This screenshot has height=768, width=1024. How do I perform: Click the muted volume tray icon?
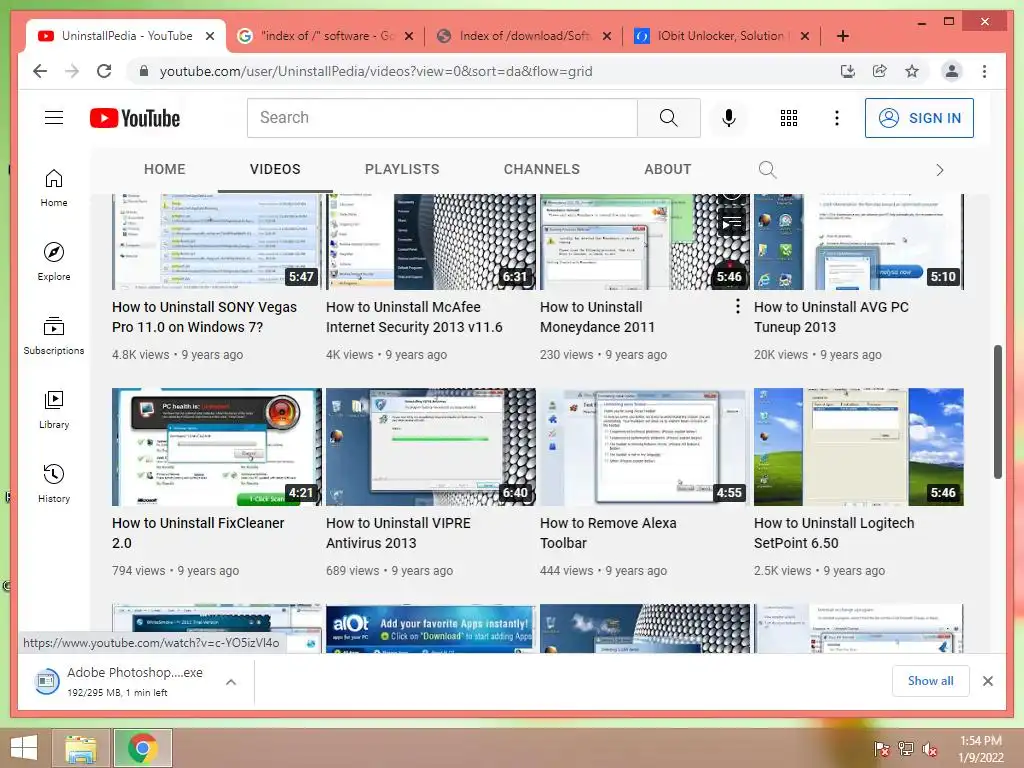tap(930, 748)
